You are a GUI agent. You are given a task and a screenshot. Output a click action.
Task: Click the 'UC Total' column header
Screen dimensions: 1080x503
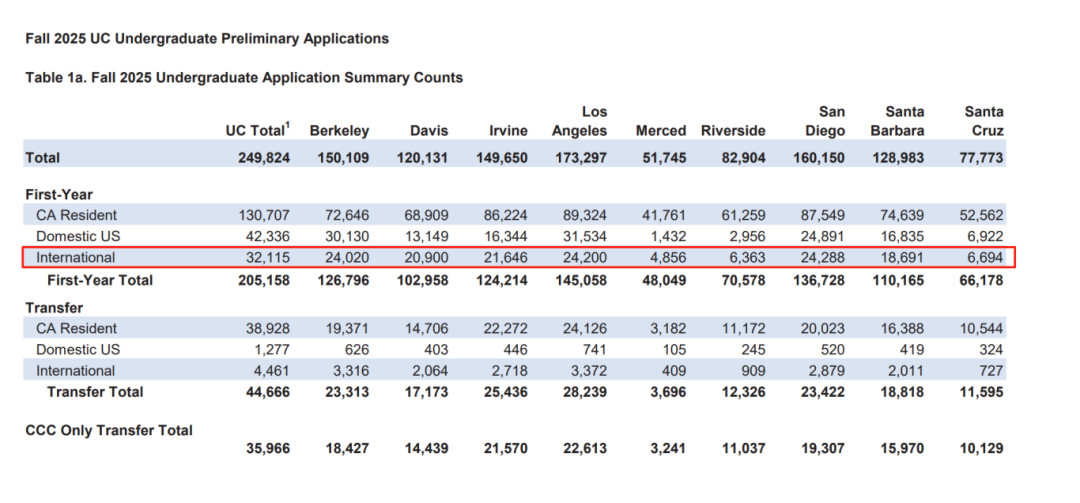258,130
